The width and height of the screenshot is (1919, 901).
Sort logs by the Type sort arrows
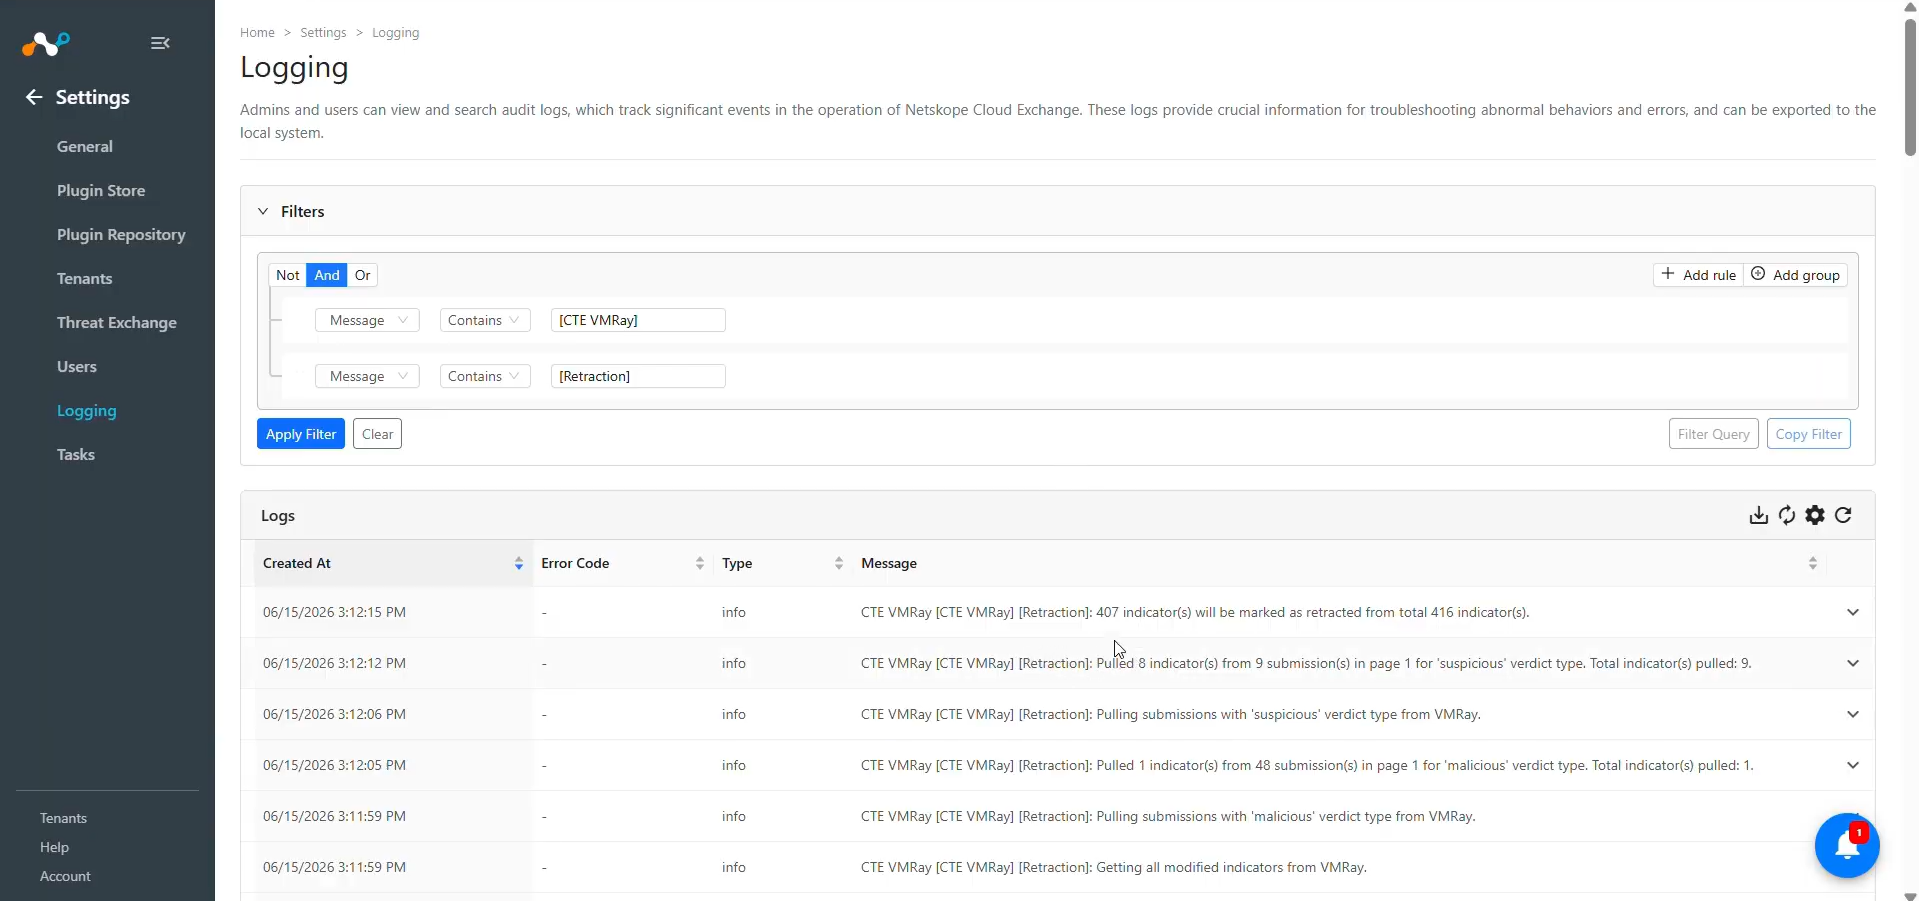tap(839, 564)
